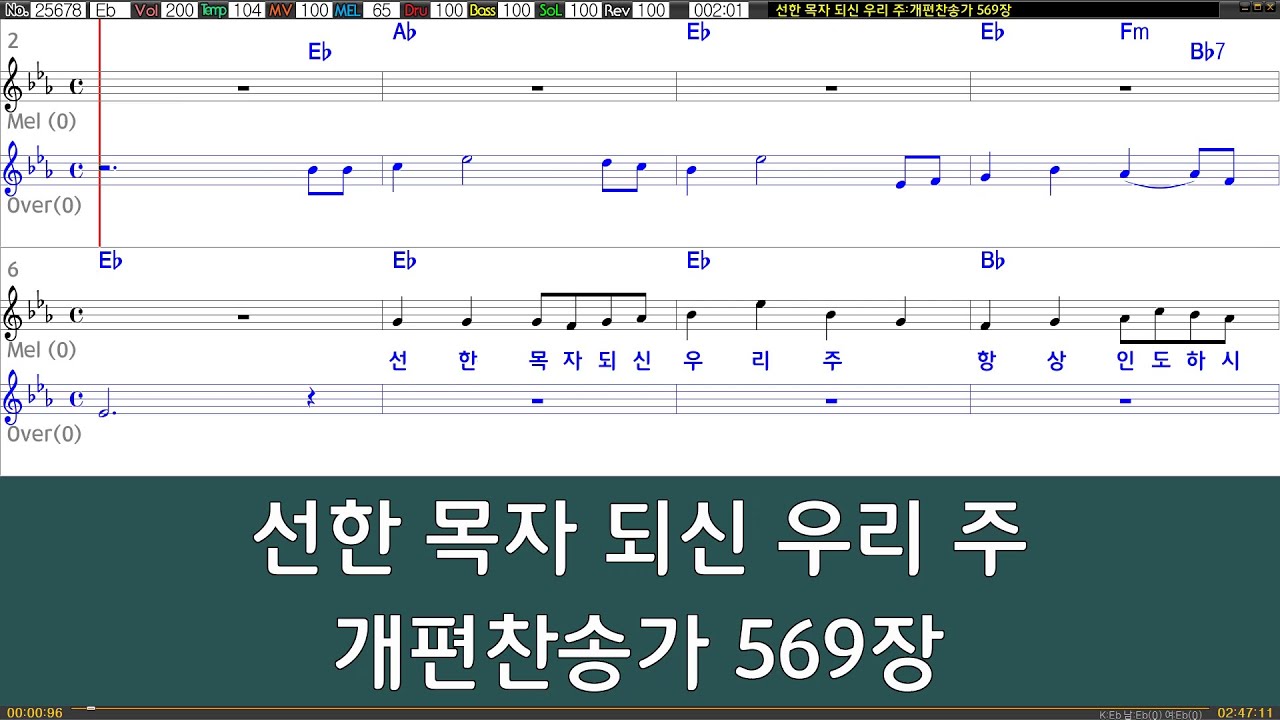Click the elapsed time 00:00:96
The height and width of the screenshot is (720, 1280).
pos(35,713)
